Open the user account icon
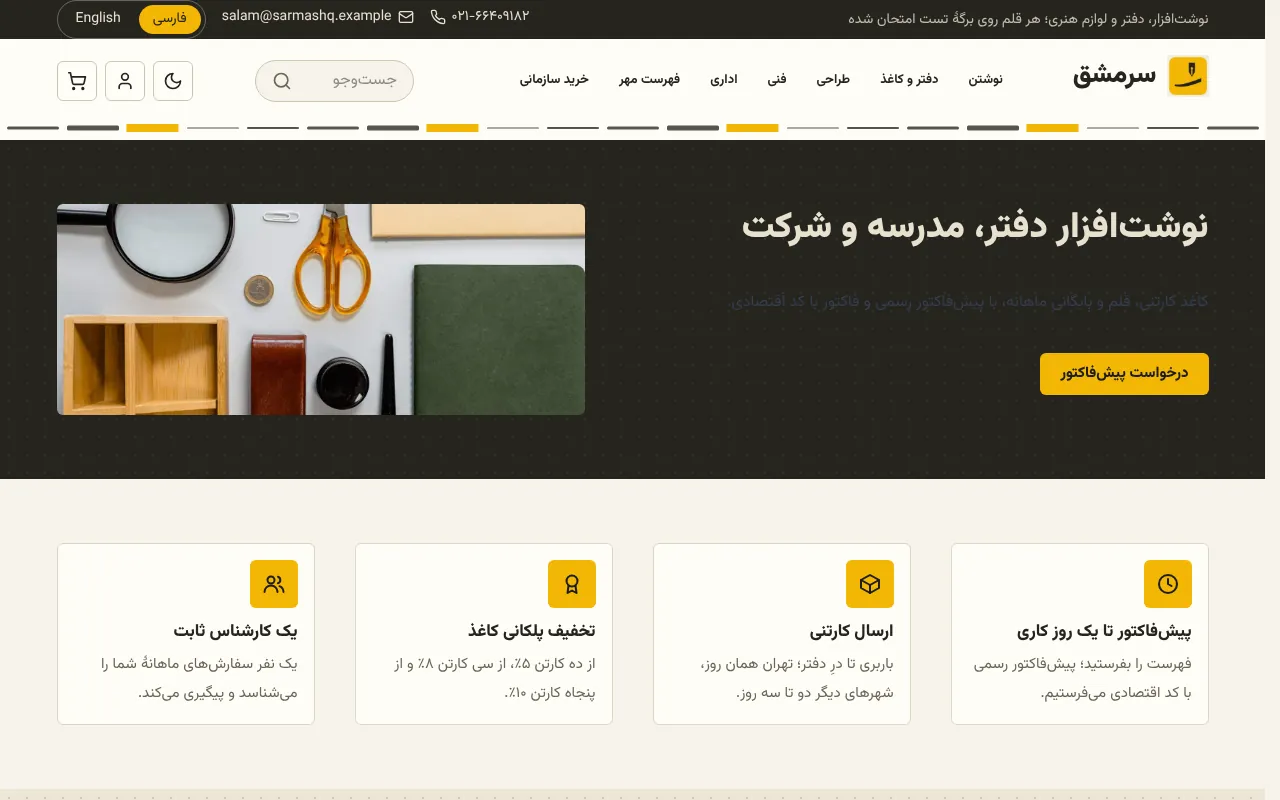 [x=125, y=81]
